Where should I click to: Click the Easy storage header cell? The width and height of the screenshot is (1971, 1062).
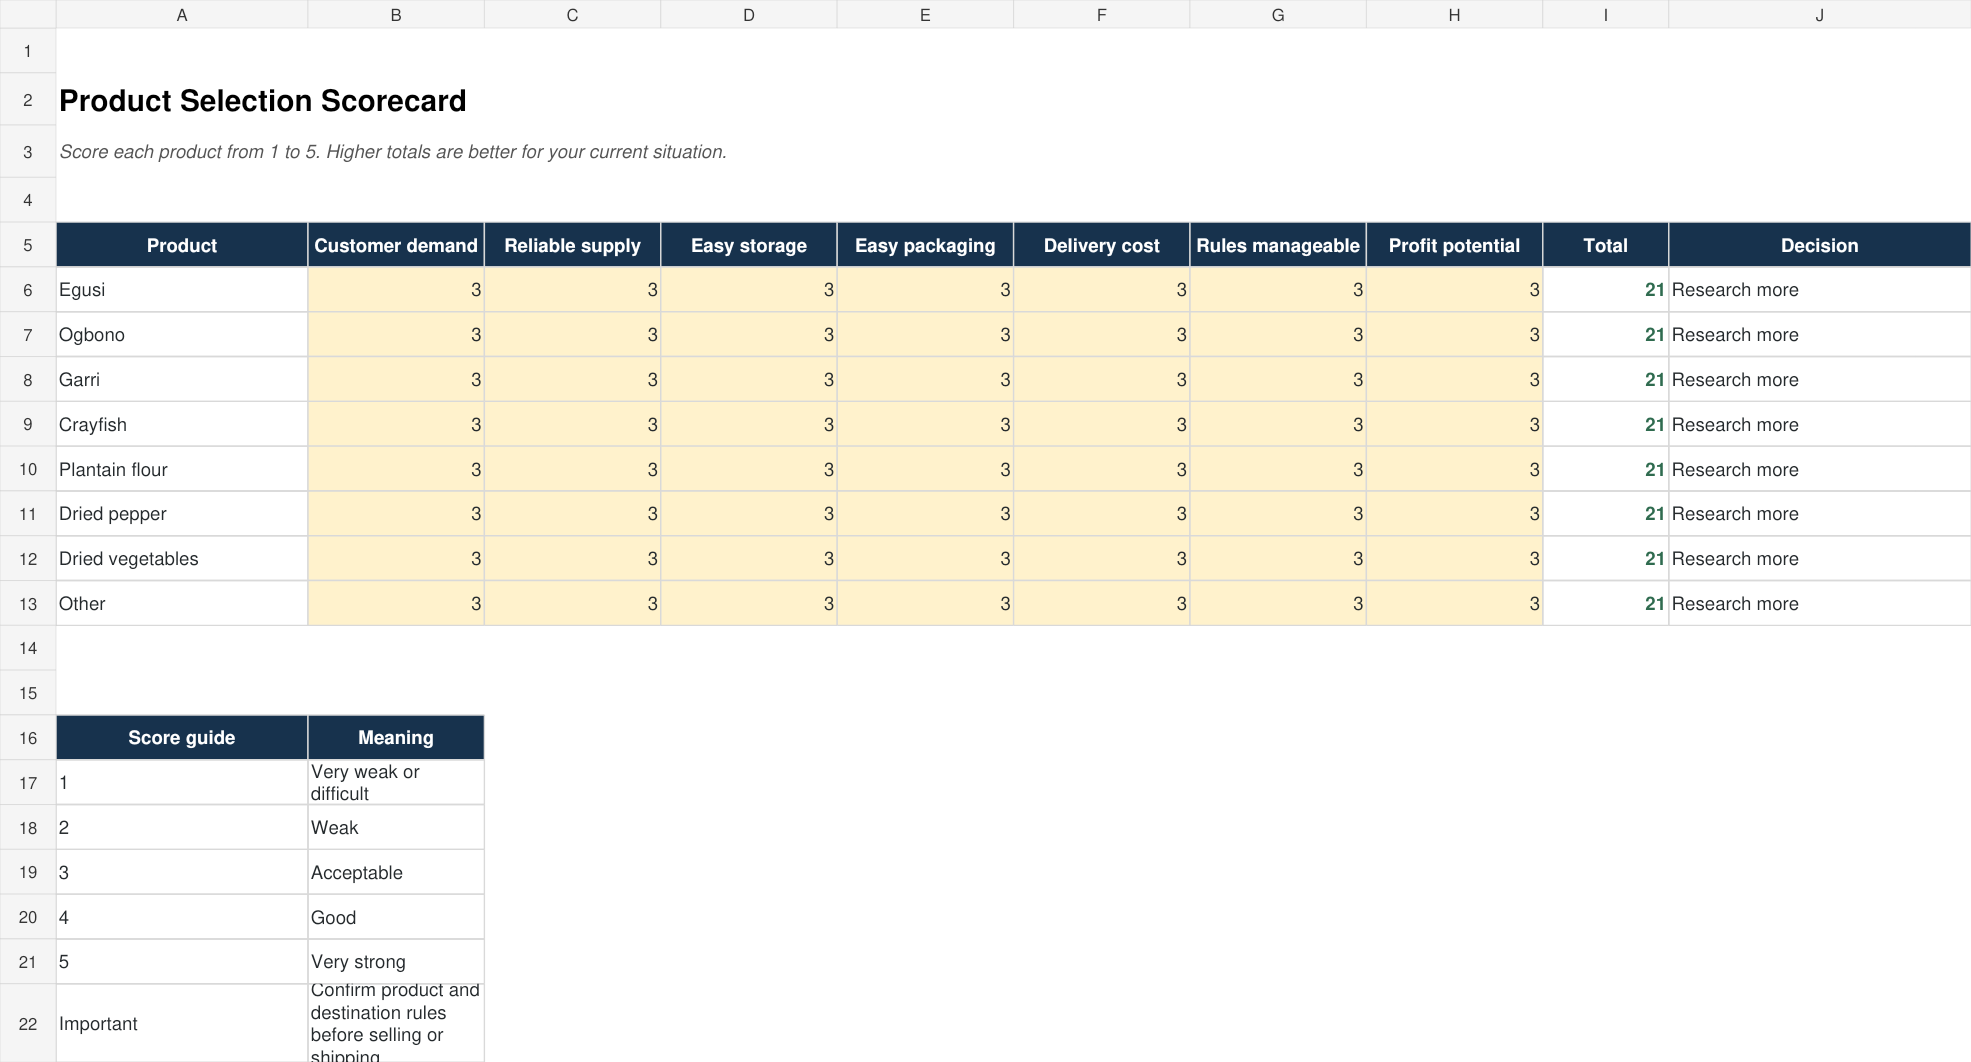click(749, 245)
